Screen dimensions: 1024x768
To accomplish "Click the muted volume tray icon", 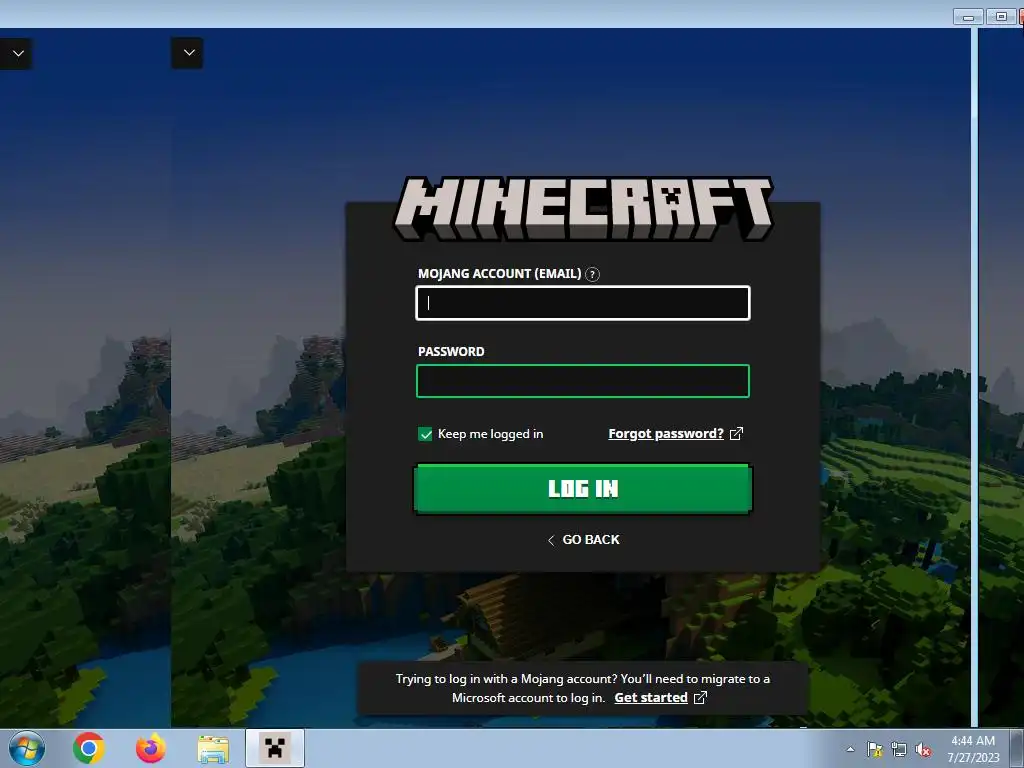I will [923, 750].
